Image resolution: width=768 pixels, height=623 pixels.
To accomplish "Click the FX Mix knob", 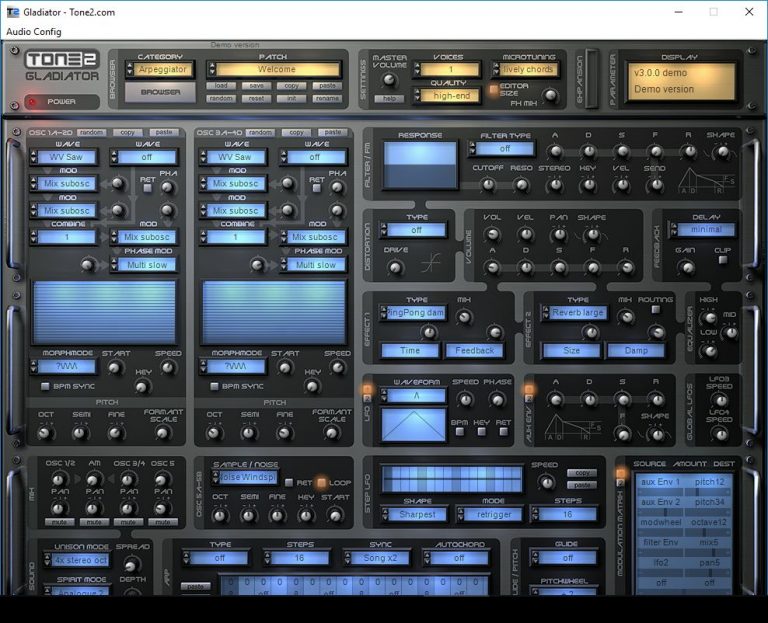I will 551,95.
